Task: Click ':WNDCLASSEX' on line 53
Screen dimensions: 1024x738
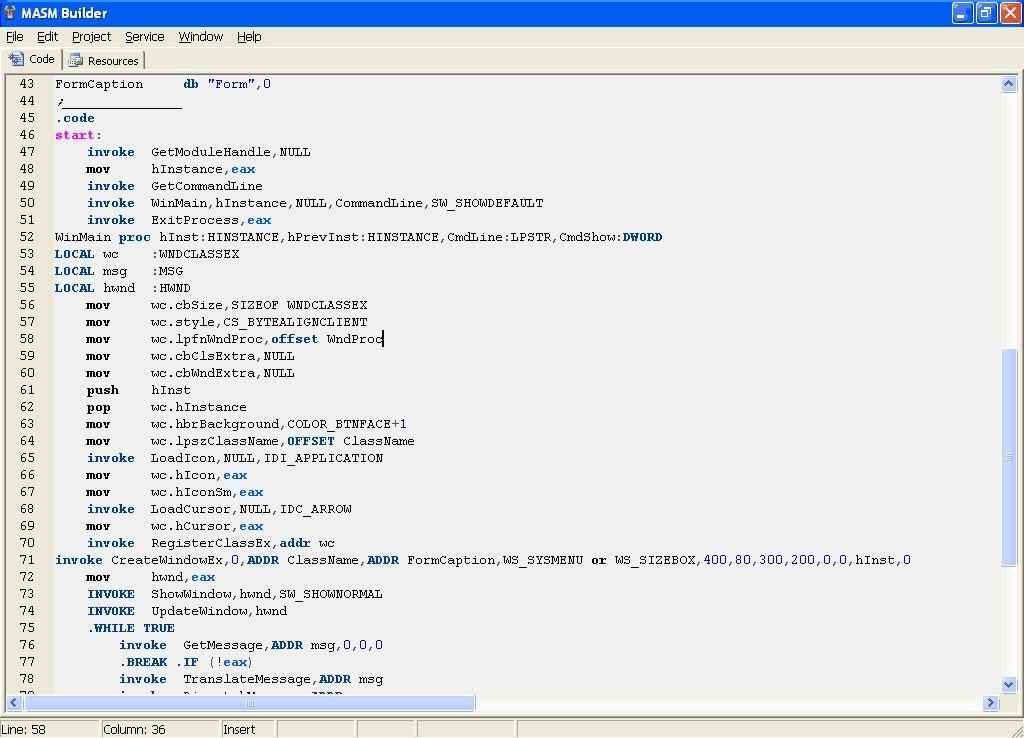Action: coord(195,254)
